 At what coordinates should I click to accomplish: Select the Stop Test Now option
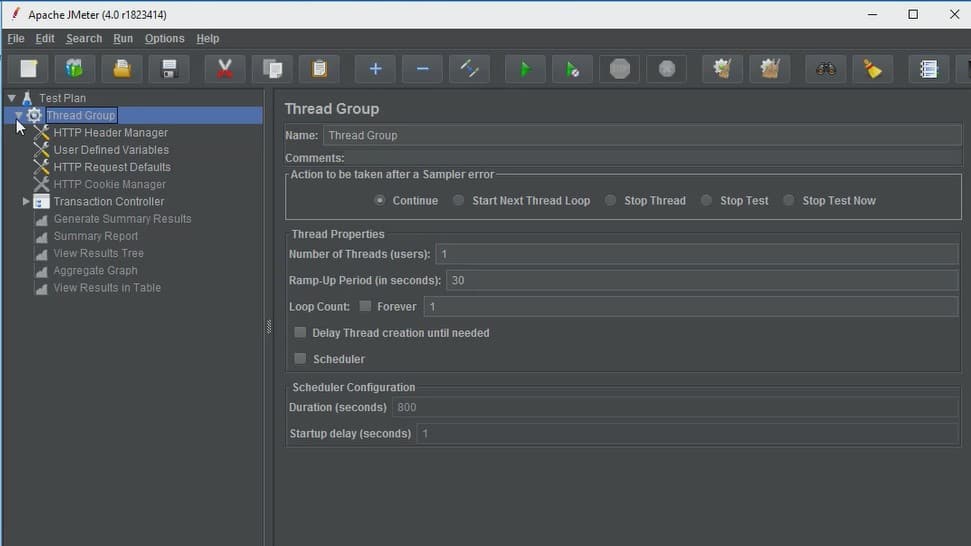[x=788, y=200]
